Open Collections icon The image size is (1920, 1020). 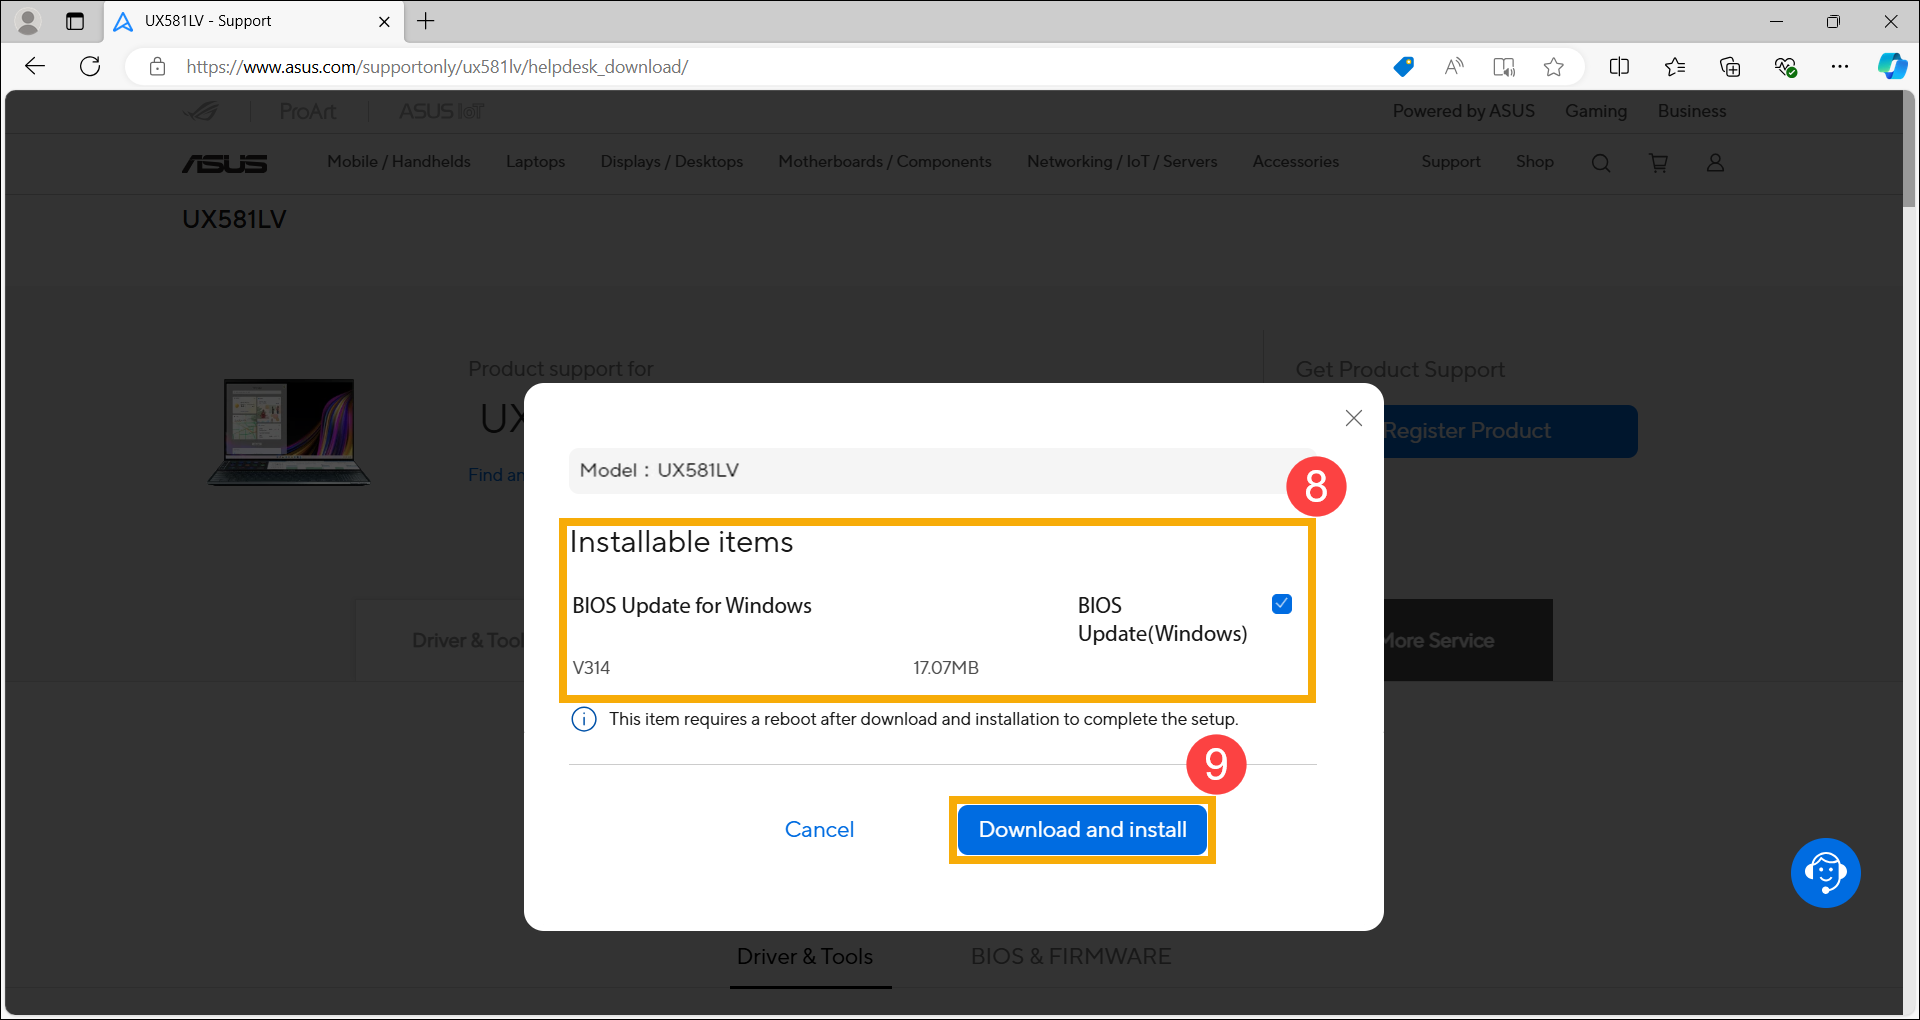1730,67
